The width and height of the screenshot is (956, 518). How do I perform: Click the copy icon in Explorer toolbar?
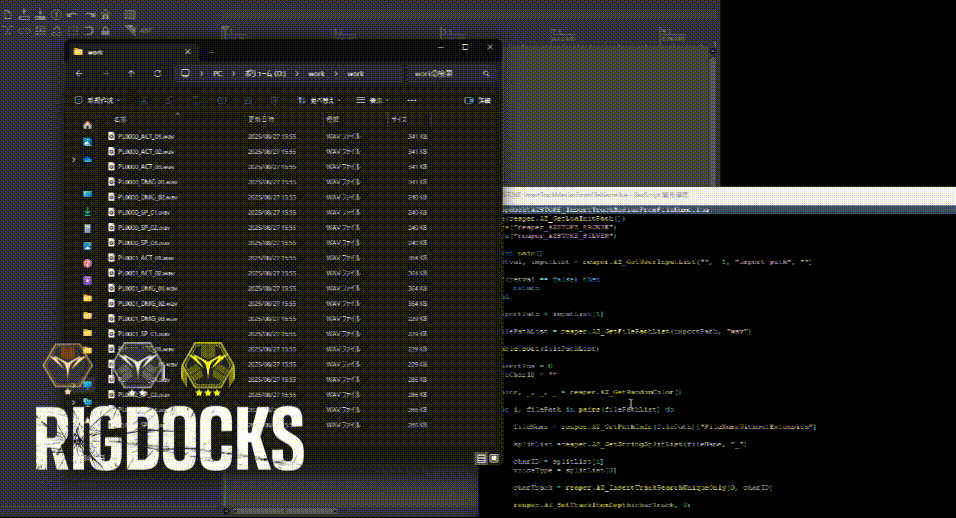pyautogui.click(x=170, y=100)
